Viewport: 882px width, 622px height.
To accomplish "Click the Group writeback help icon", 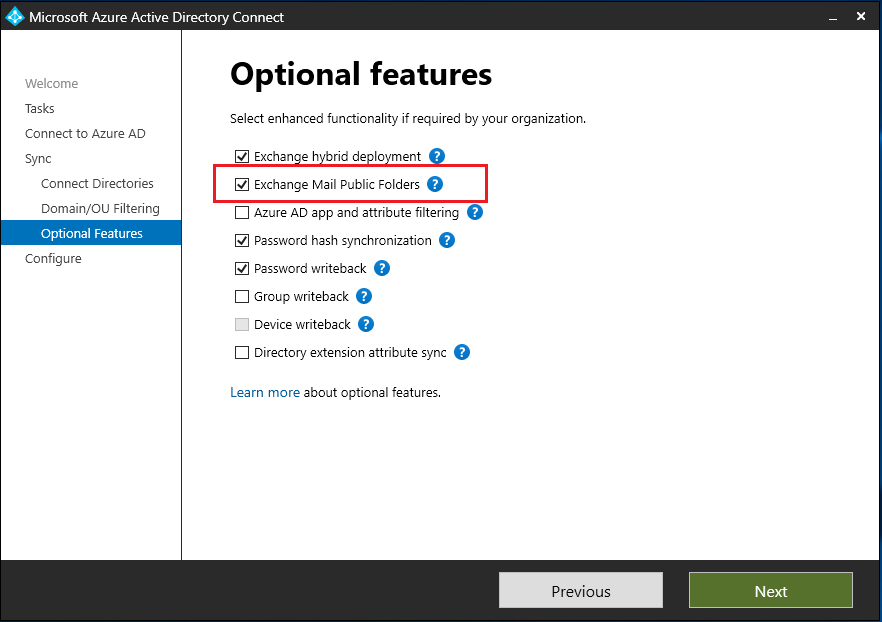I will (x=364, y=296).
